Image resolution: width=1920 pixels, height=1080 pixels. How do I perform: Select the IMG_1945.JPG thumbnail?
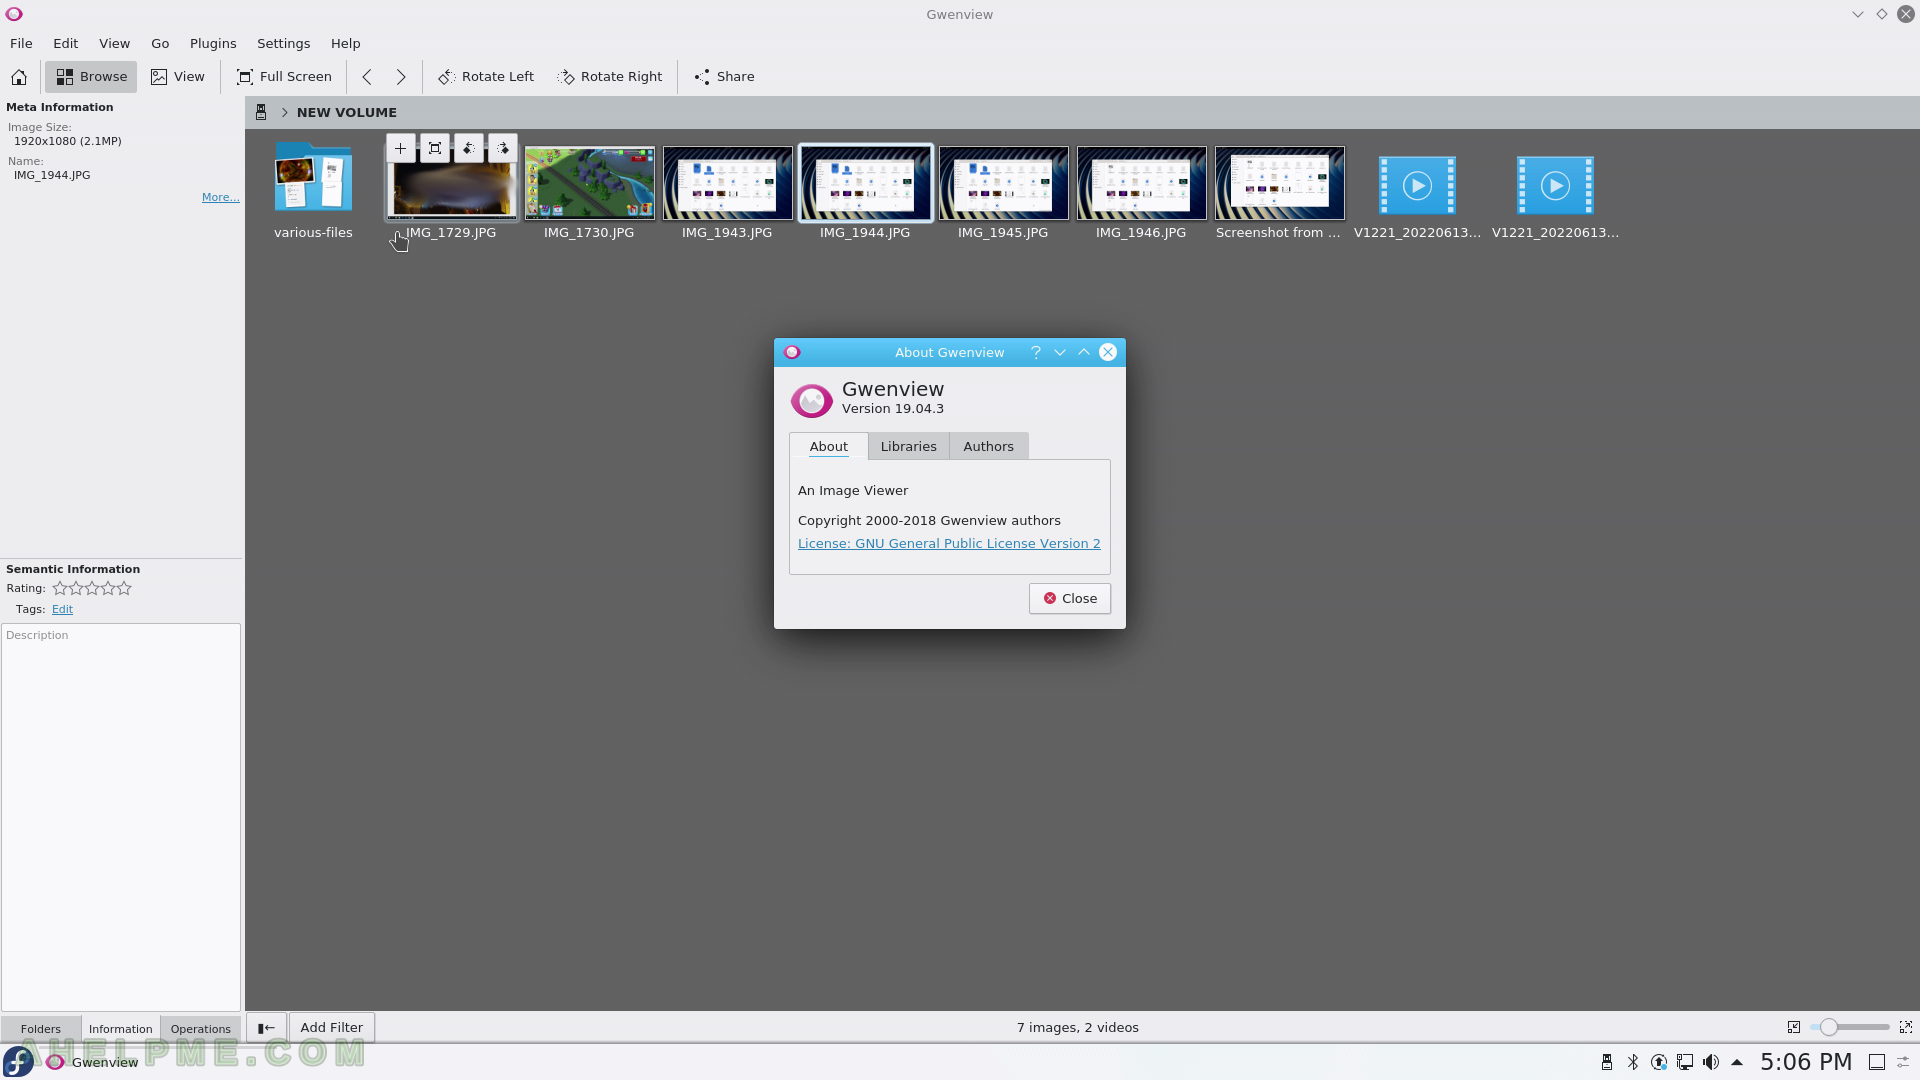[x=1003, y=184]
